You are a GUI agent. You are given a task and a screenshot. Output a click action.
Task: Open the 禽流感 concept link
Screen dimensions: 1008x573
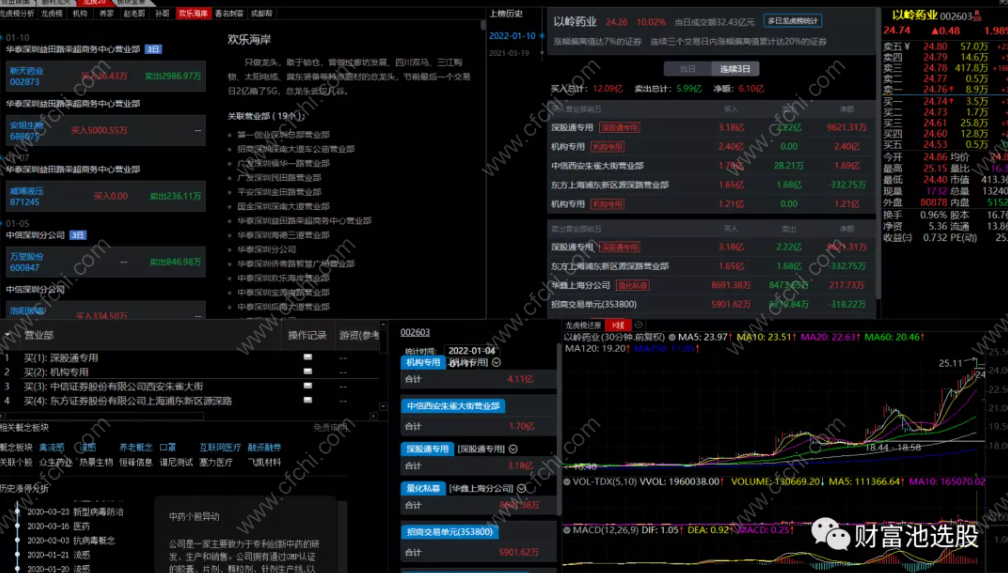pos(52,447)
